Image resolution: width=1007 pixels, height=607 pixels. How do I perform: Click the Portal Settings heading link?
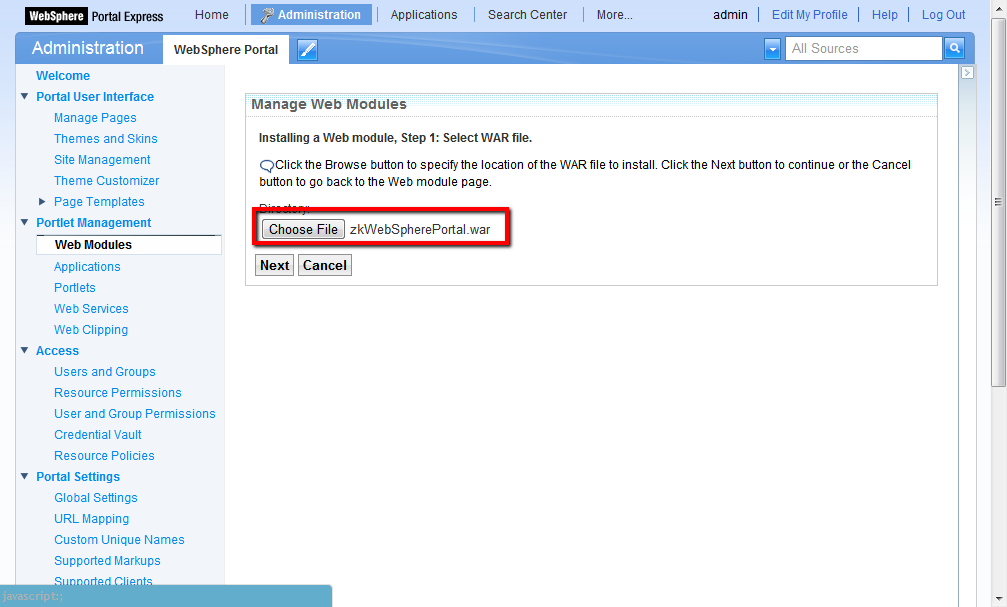click(78, 477)
